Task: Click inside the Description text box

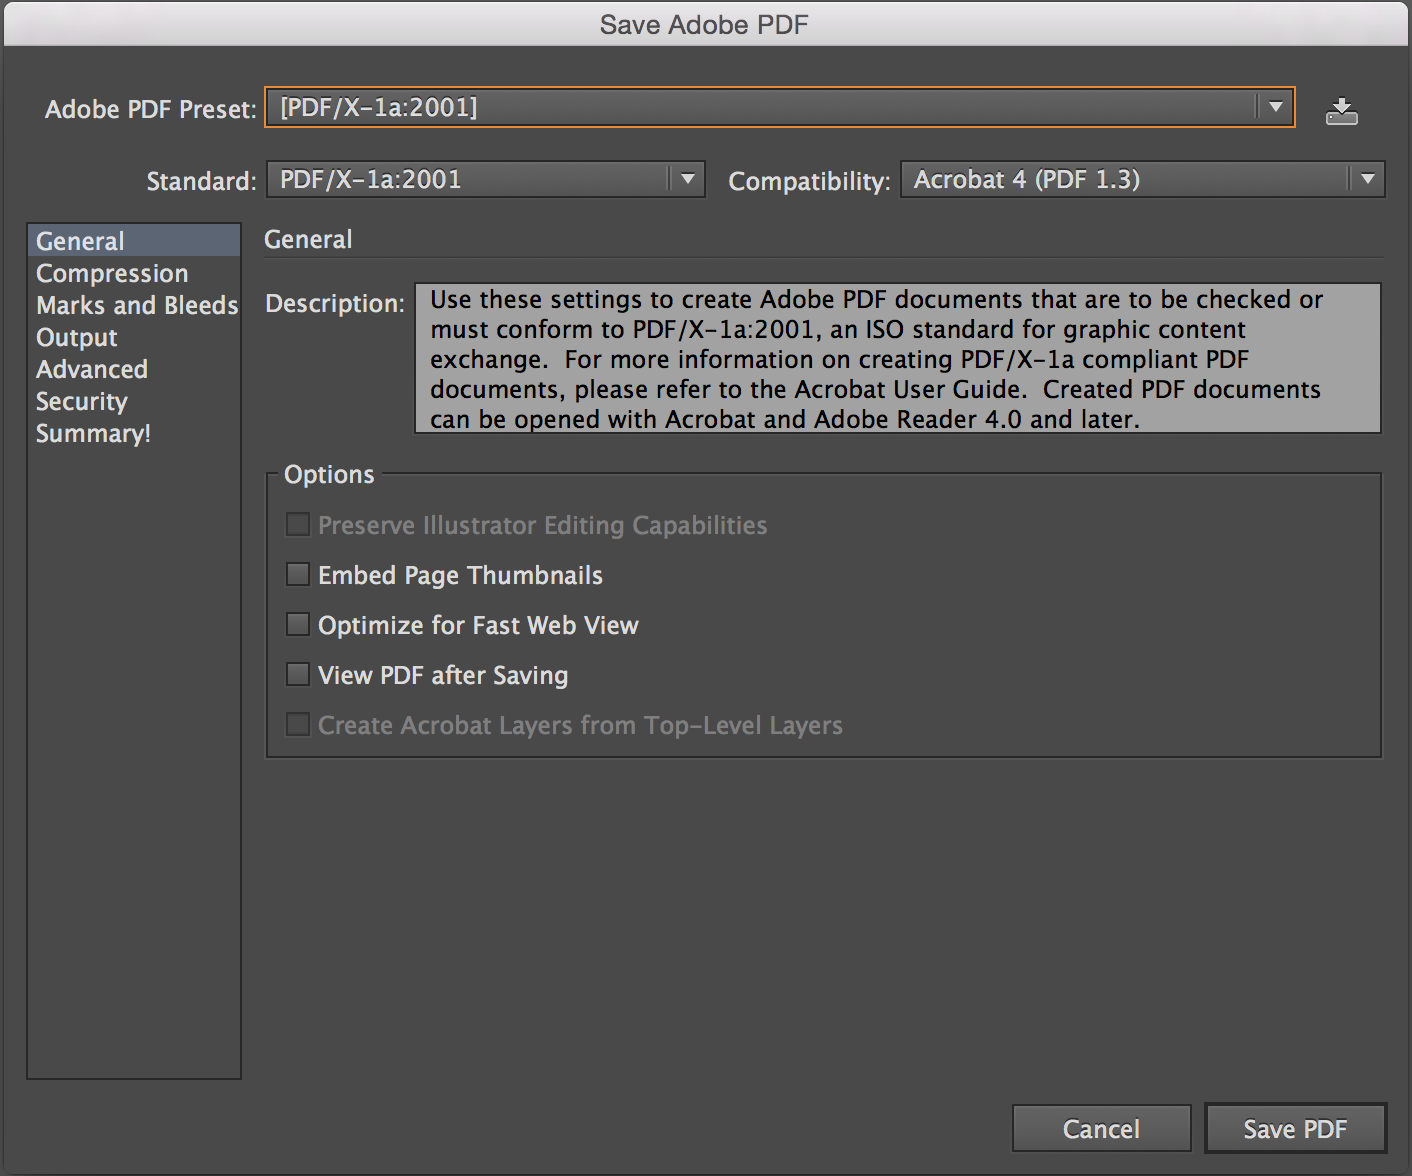Action: coord(898,358)
